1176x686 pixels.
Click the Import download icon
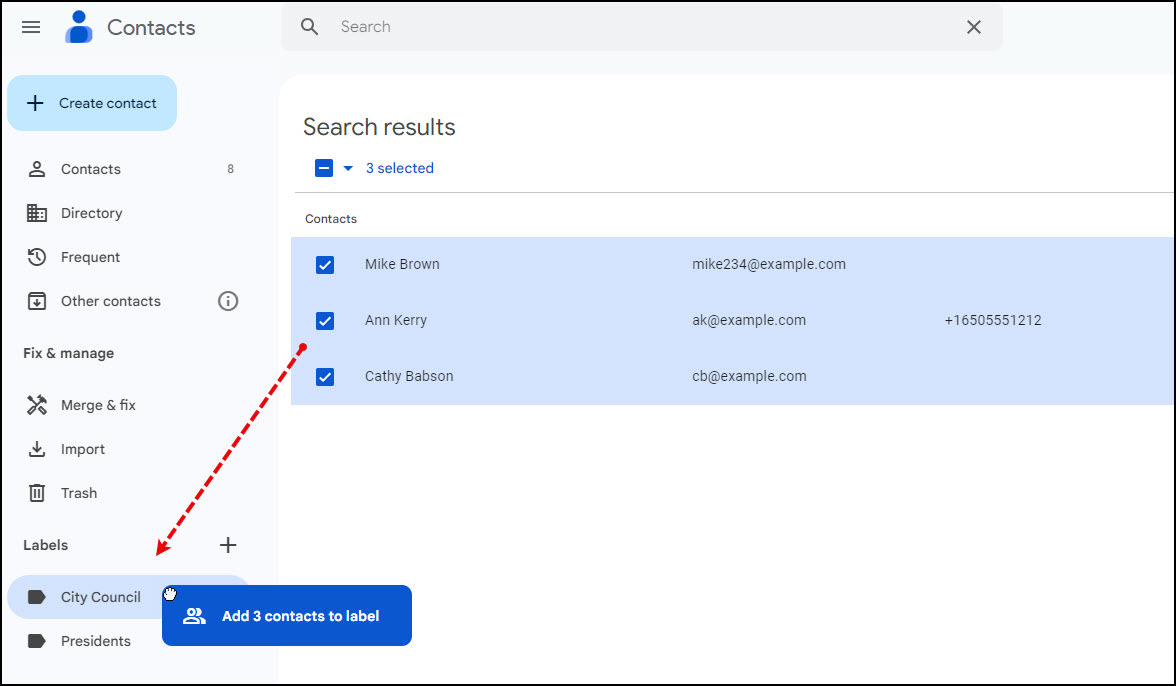click(x=36, y=448)
